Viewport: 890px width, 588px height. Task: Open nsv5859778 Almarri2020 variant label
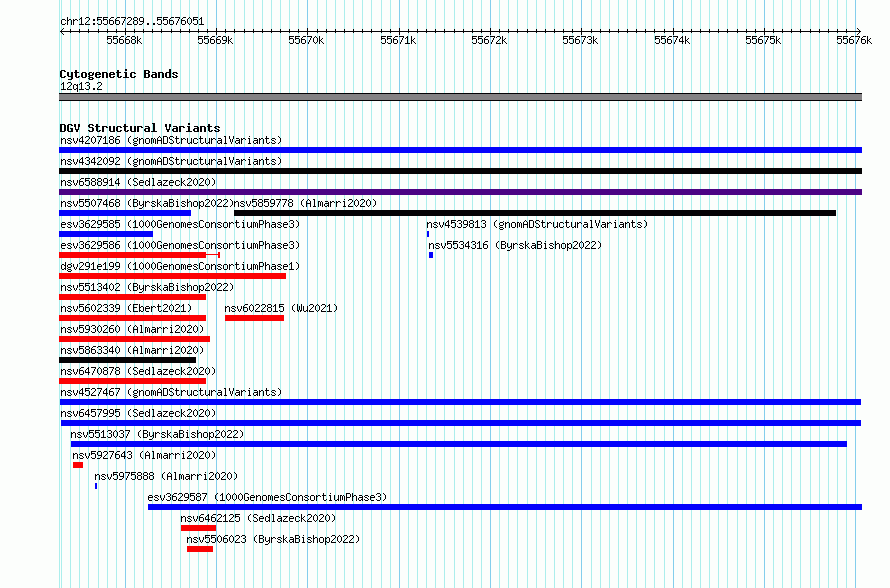[305, 203]
